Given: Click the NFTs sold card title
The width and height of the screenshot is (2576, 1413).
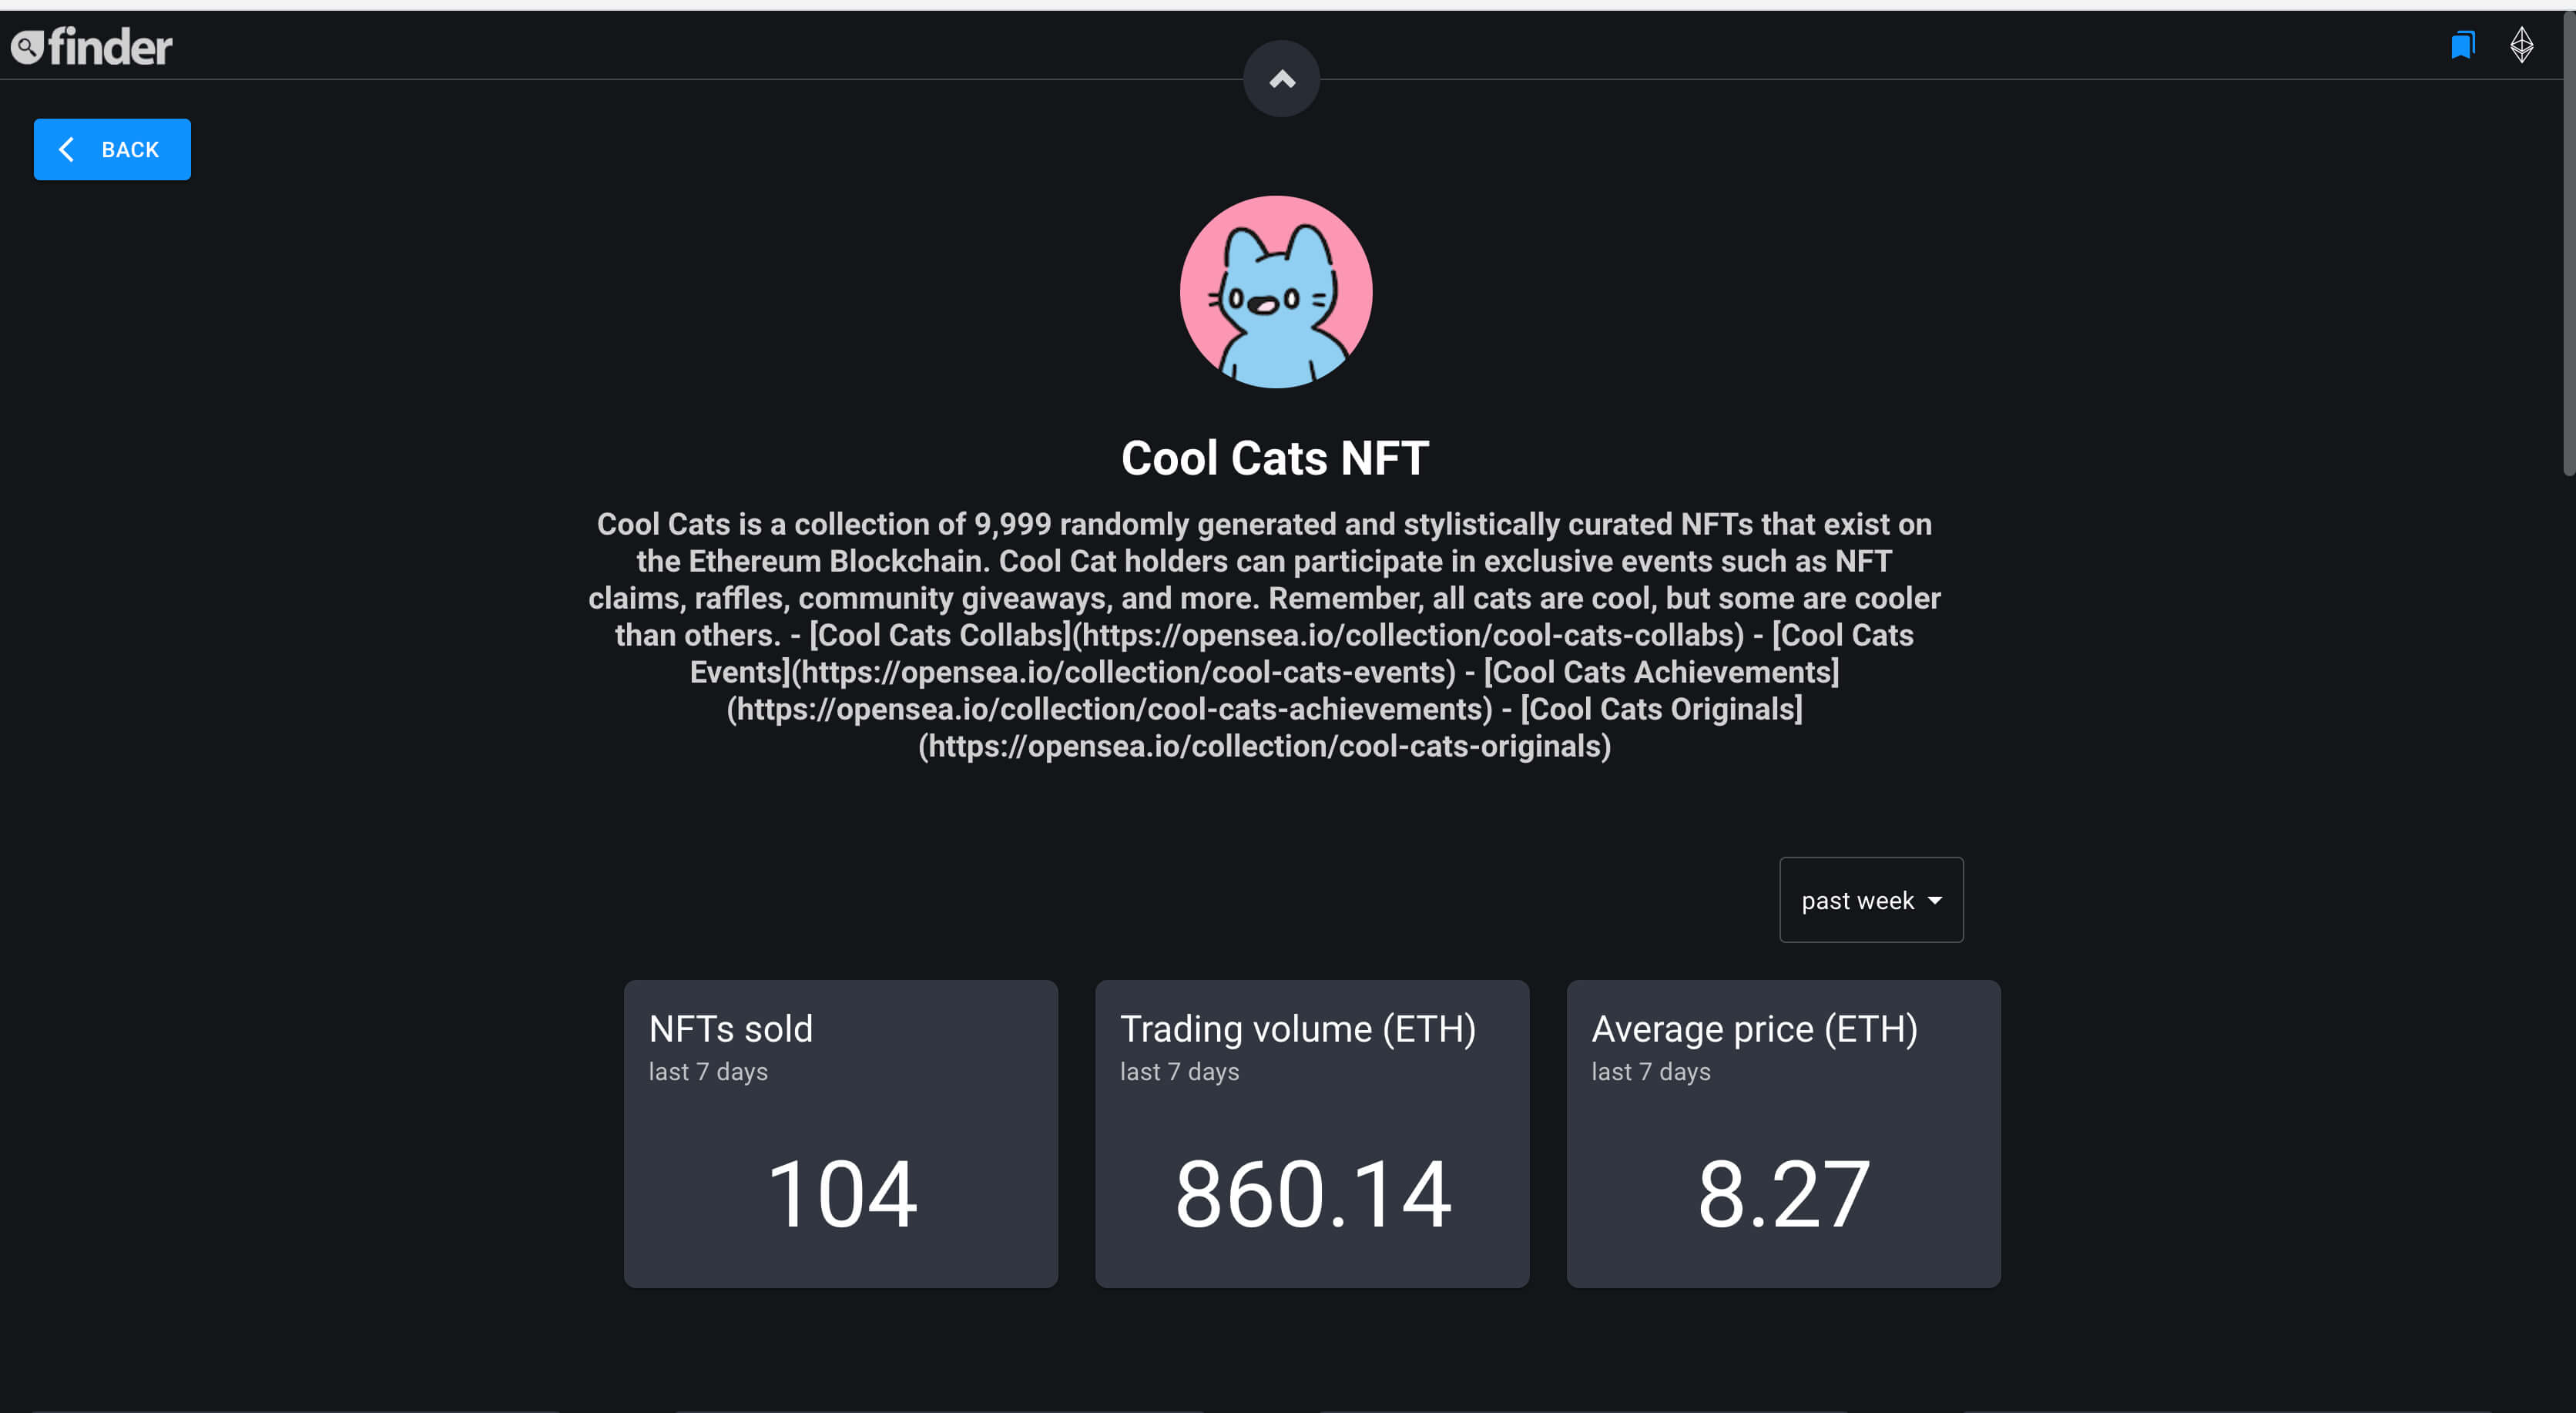Looking at the screenshot, I should coord(731,1029).
